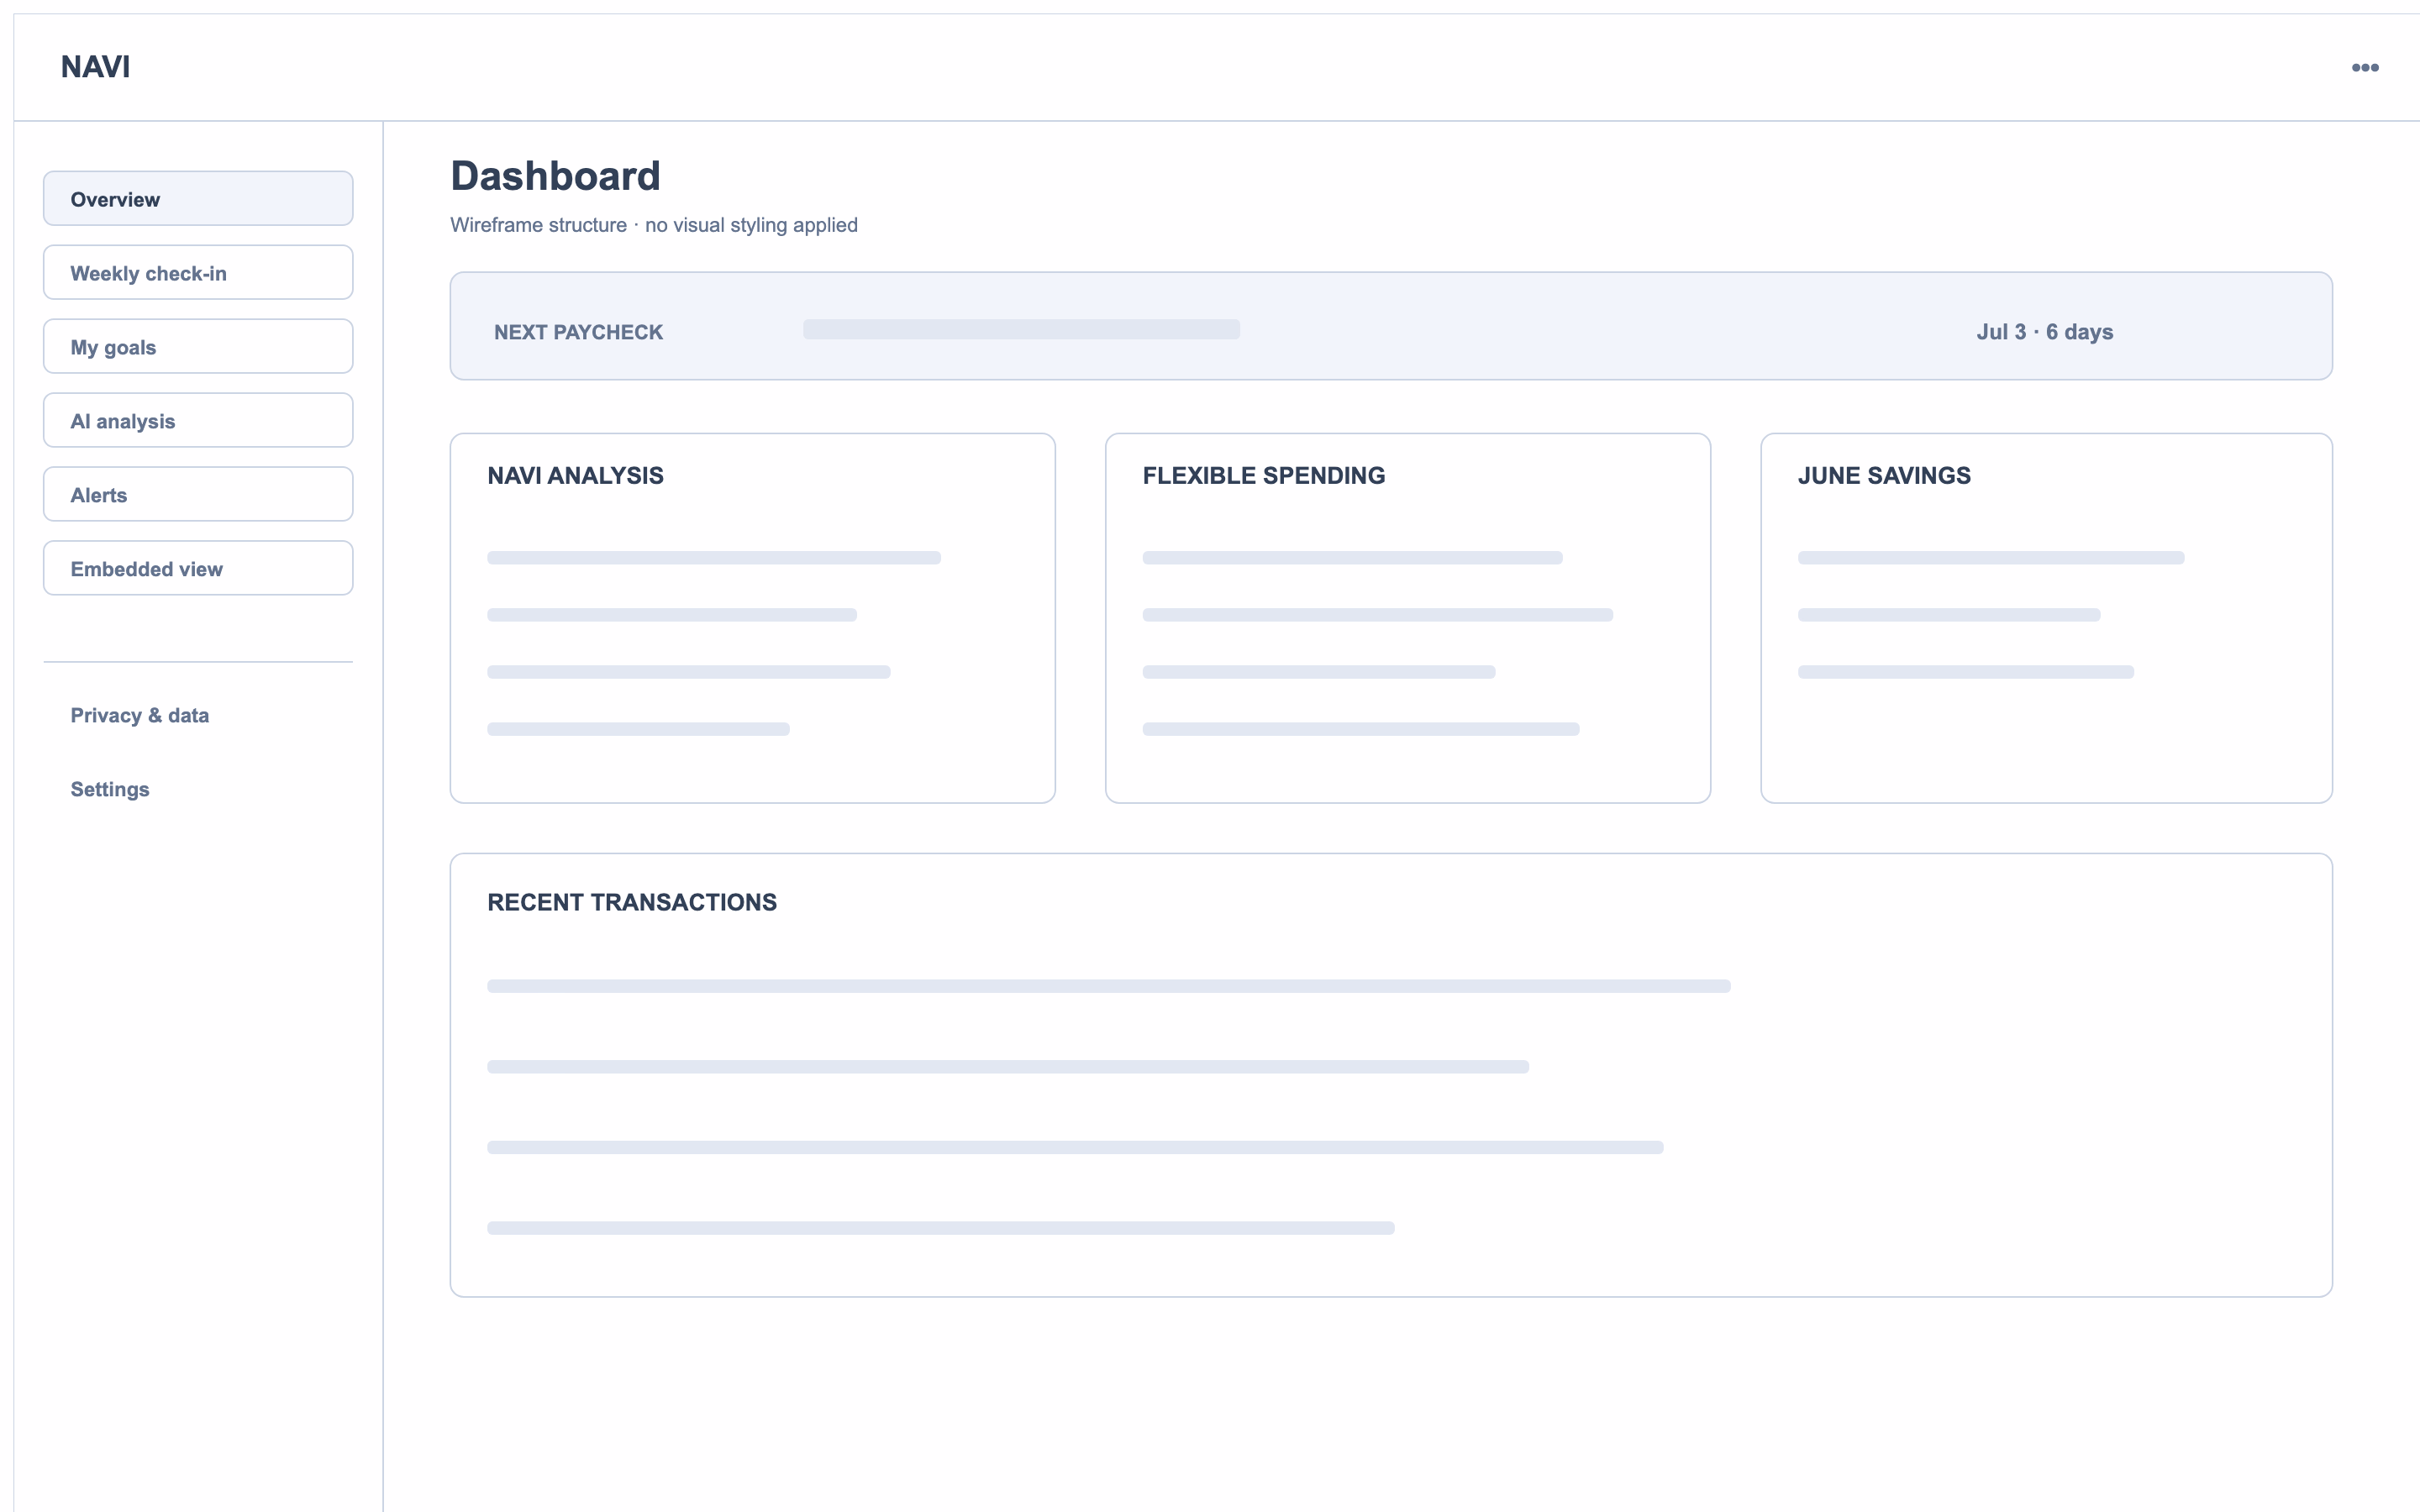
Task: Open the Privacy & data link
Action: (140, 715)
